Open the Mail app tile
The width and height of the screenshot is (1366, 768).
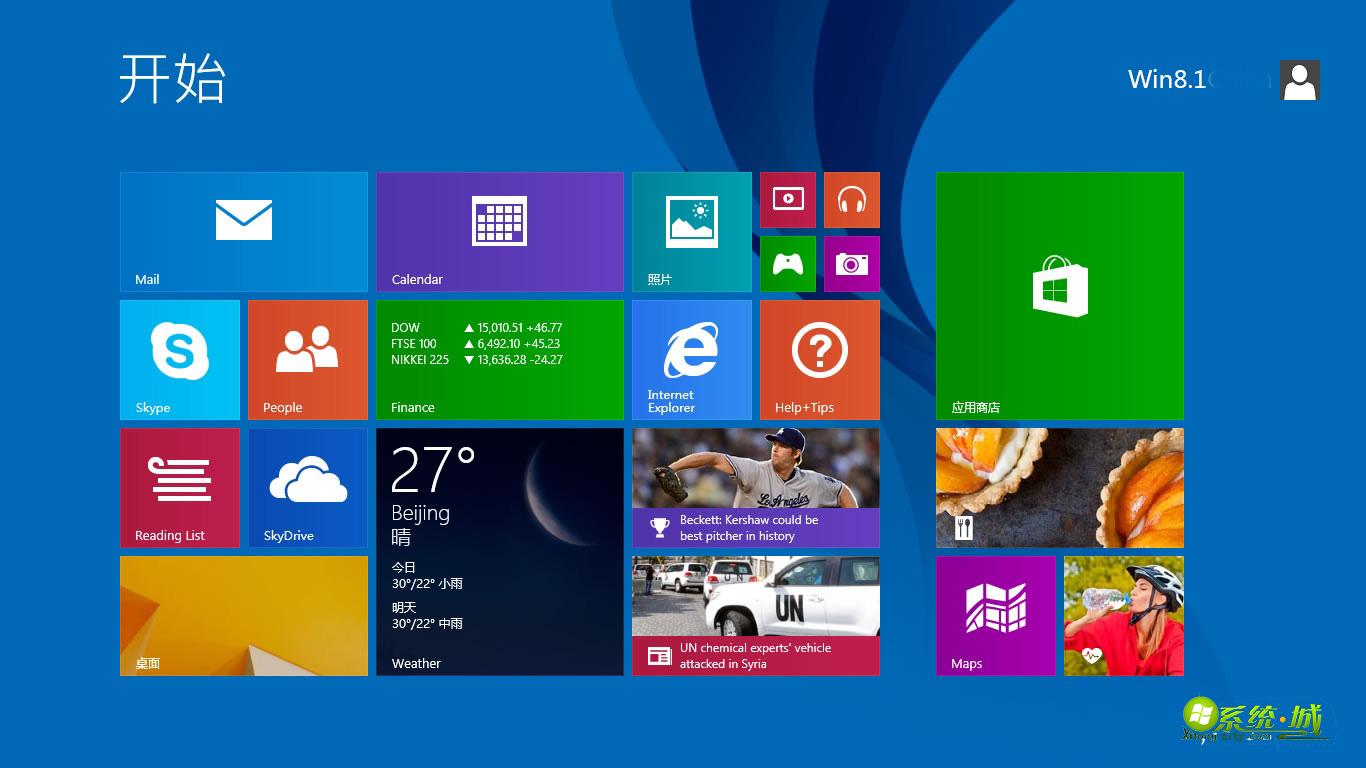(x=243, y=231)
